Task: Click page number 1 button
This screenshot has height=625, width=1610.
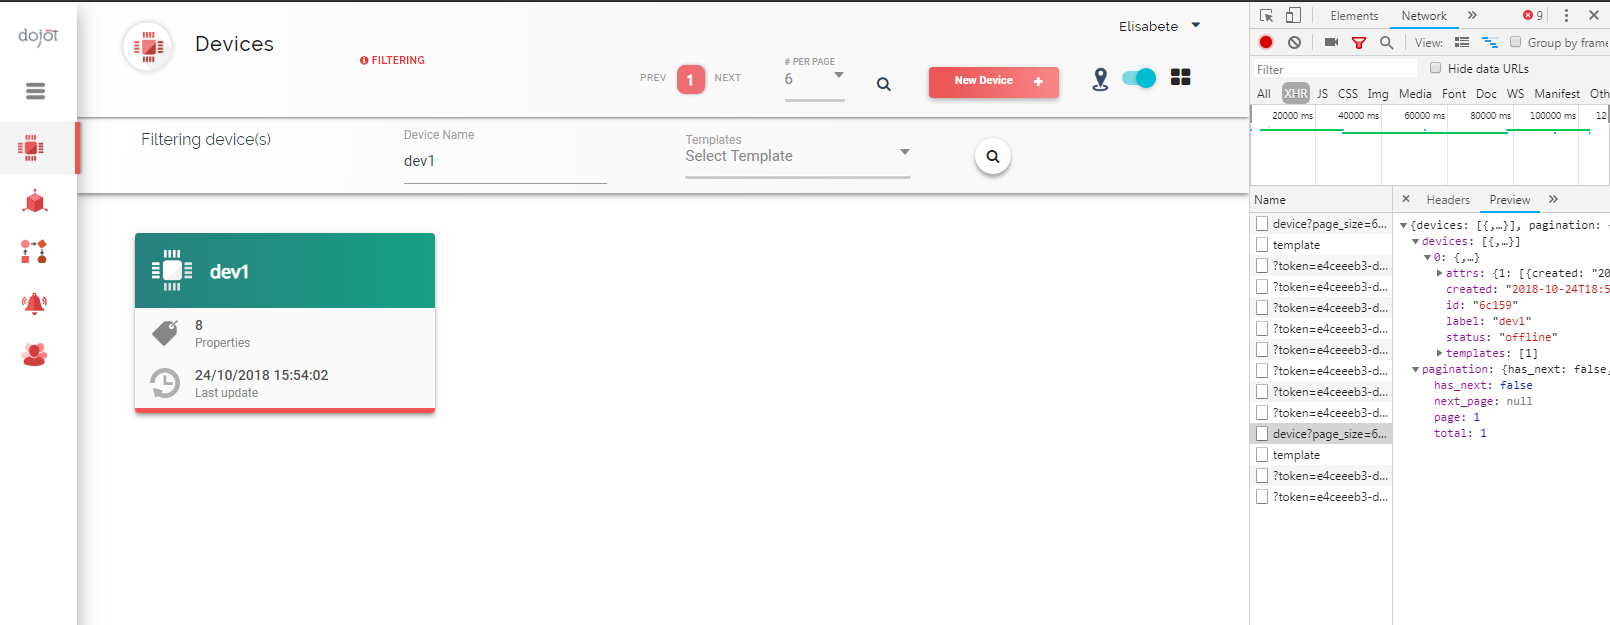Action: click(690, 79)
